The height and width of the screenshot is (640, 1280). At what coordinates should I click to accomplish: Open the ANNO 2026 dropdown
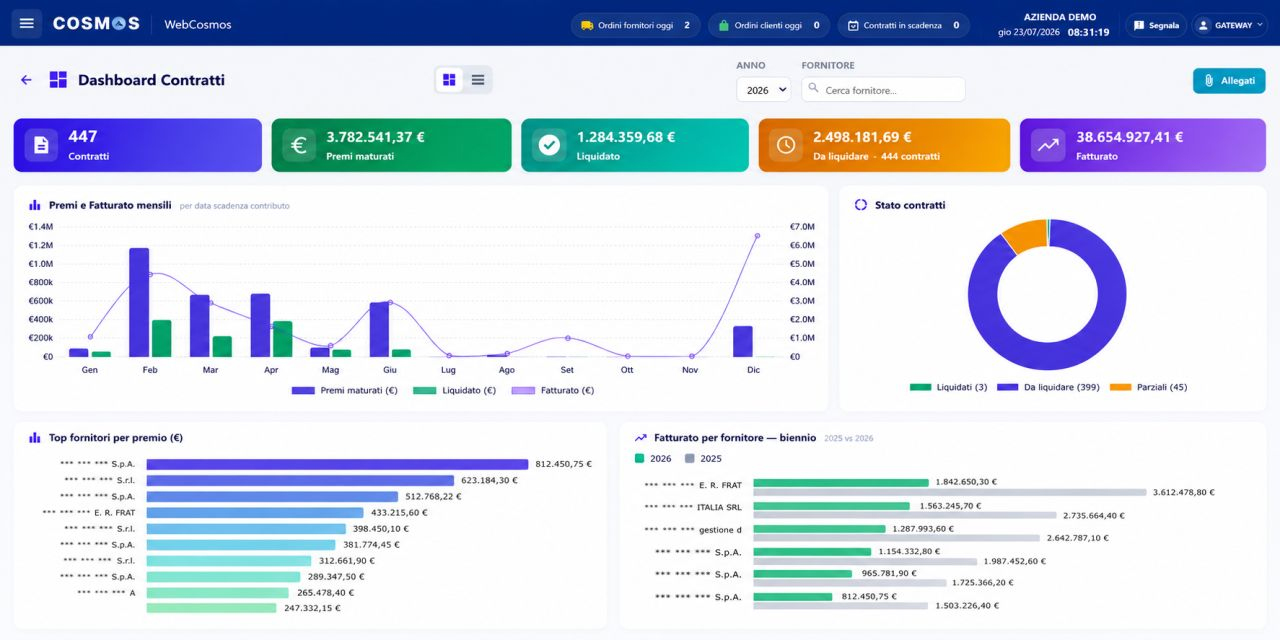(763, 90)
